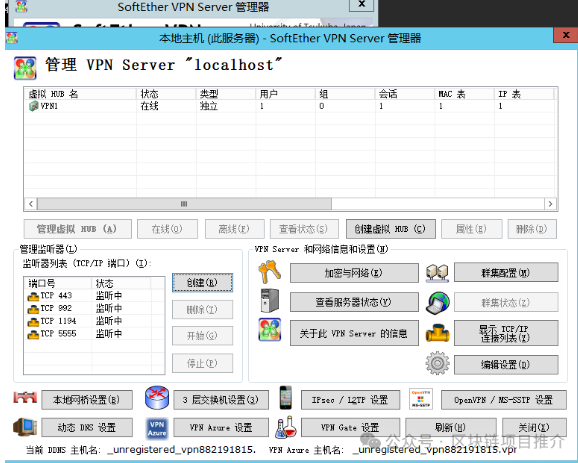Click the smartphone icon beside IPsec / L2TP 设置
This screenshot has height=463, width=578.
pyautogui.click(x=286, y=398)
